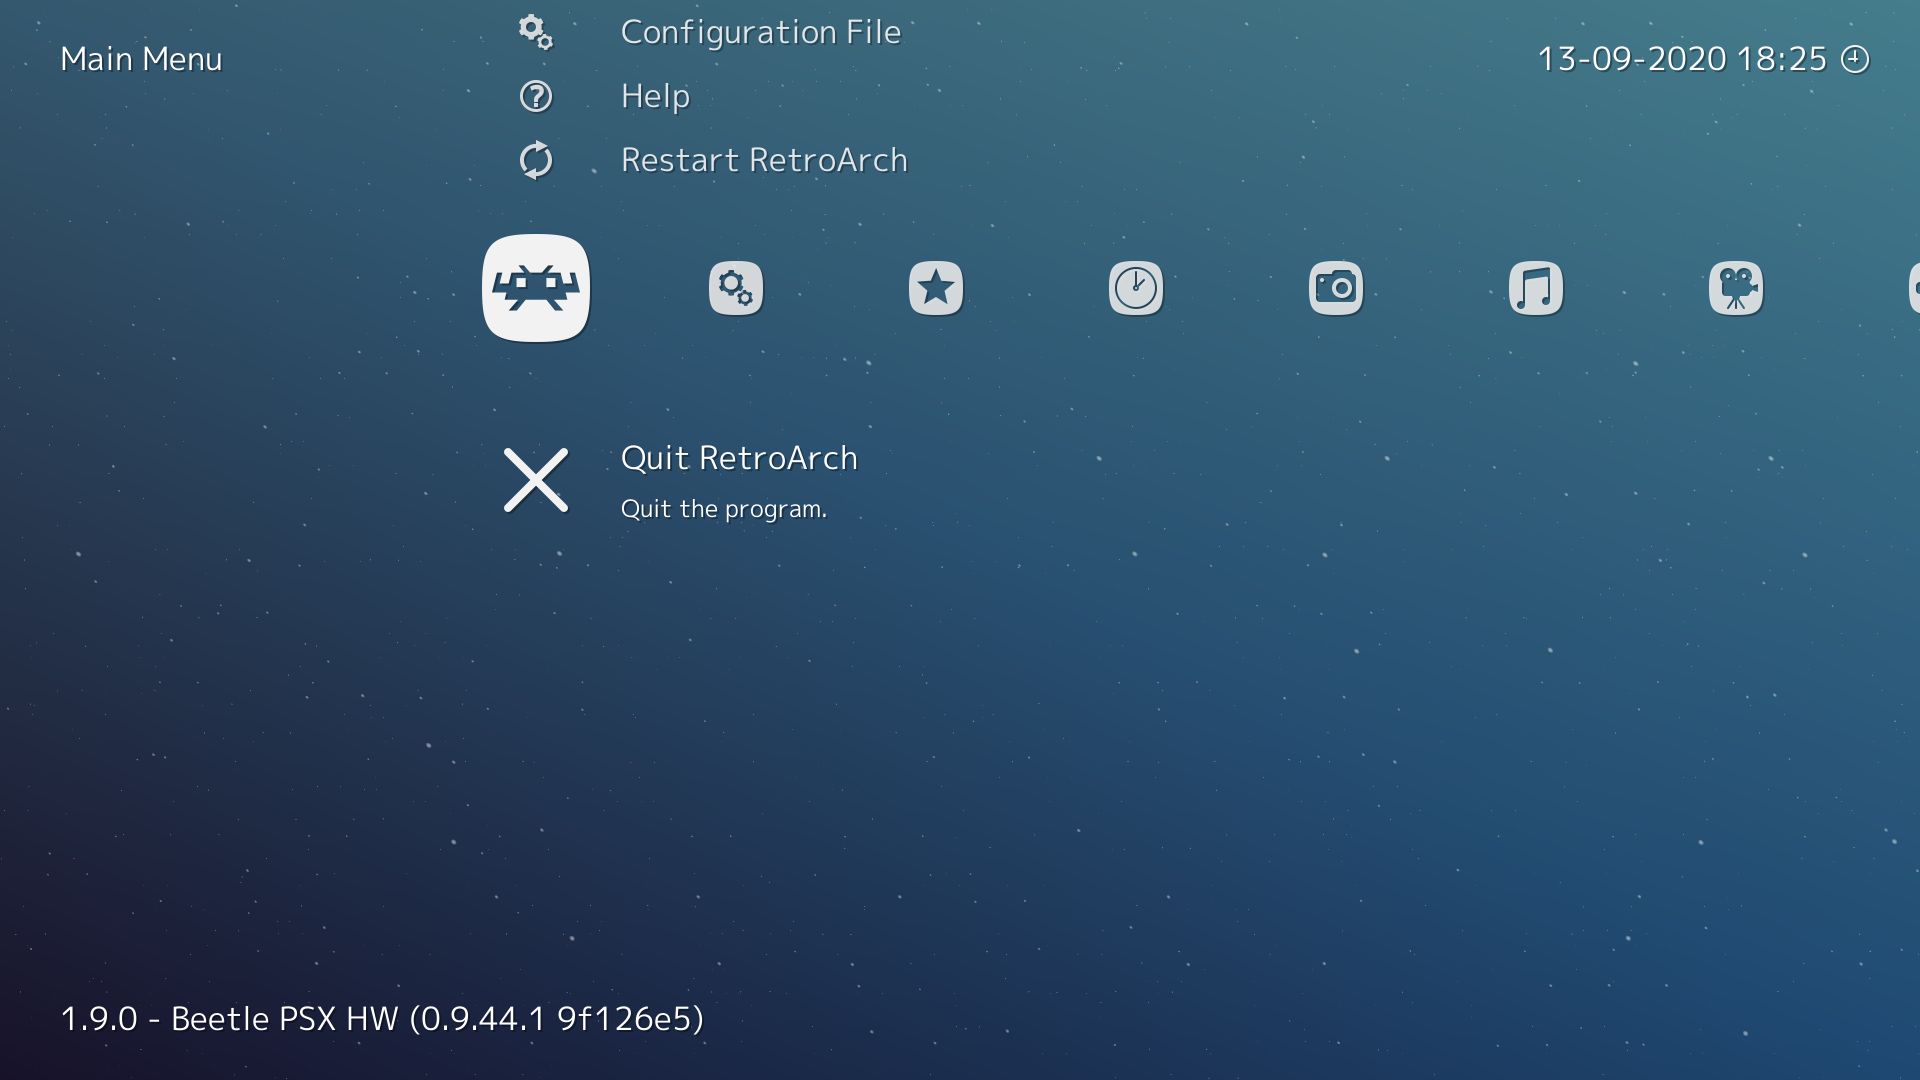Open the Music note tab
This screenshot has height=1080, width=1920.
pyautogui.click(x=1536, y=288)
